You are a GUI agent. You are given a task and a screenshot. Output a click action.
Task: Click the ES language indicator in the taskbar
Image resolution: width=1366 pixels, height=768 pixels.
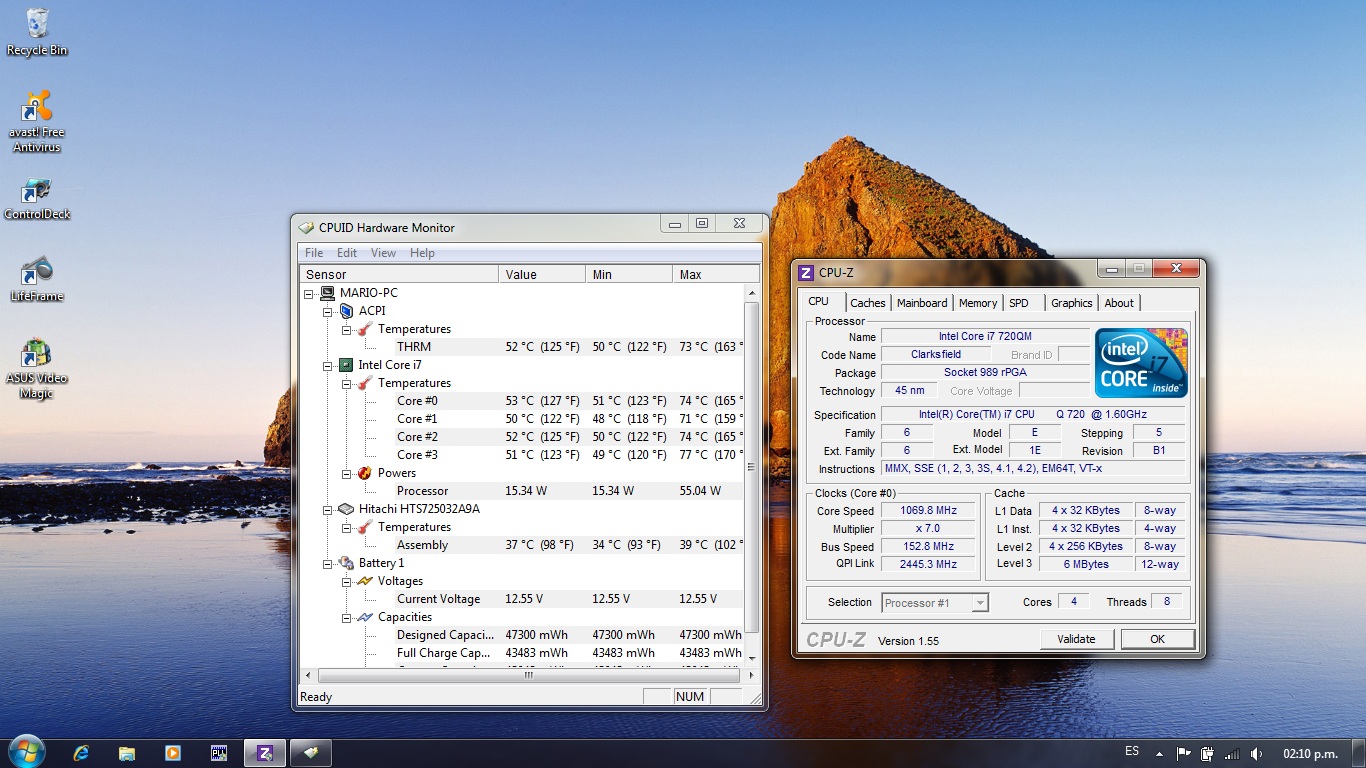[1132, 751]
